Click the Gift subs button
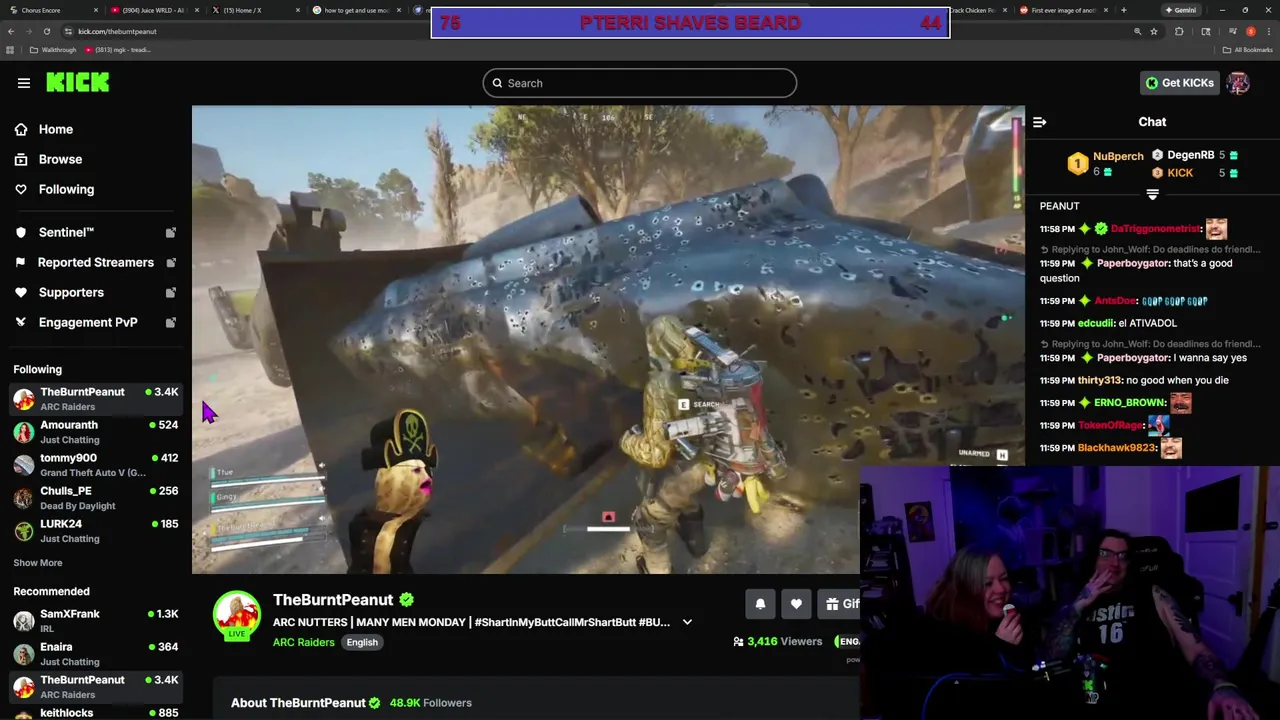The width and height of the screenshot is (1280, 720). pos(840,604)
